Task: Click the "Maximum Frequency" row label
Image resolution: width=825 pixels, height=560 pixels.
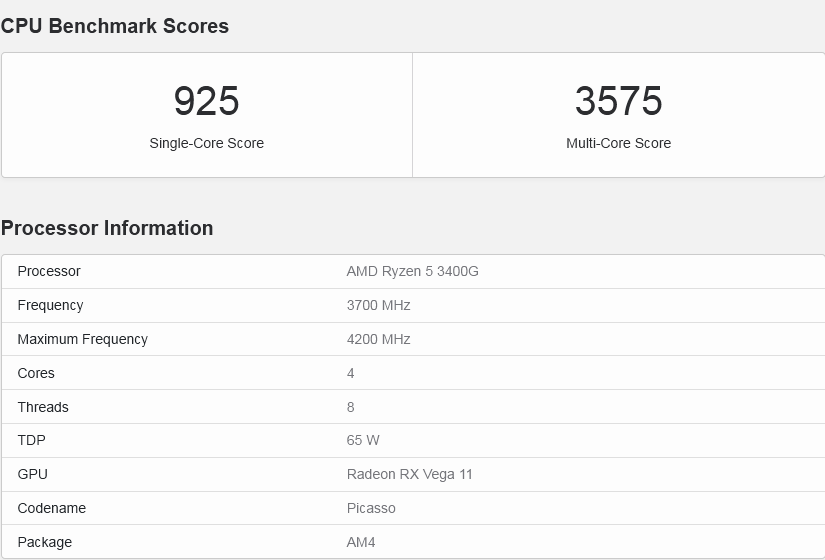Action: [83, 339]
